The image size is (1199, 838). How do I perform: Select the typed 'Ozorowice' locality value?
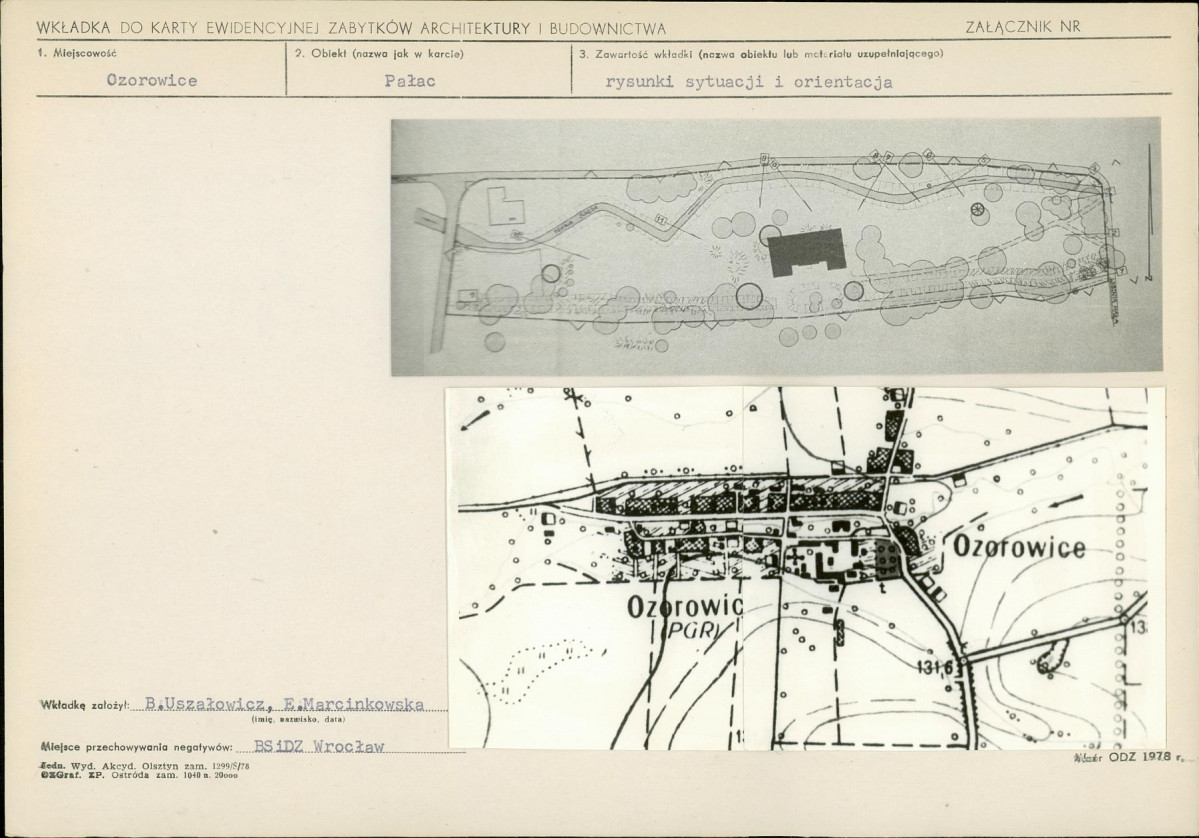(x=151, y=80)
